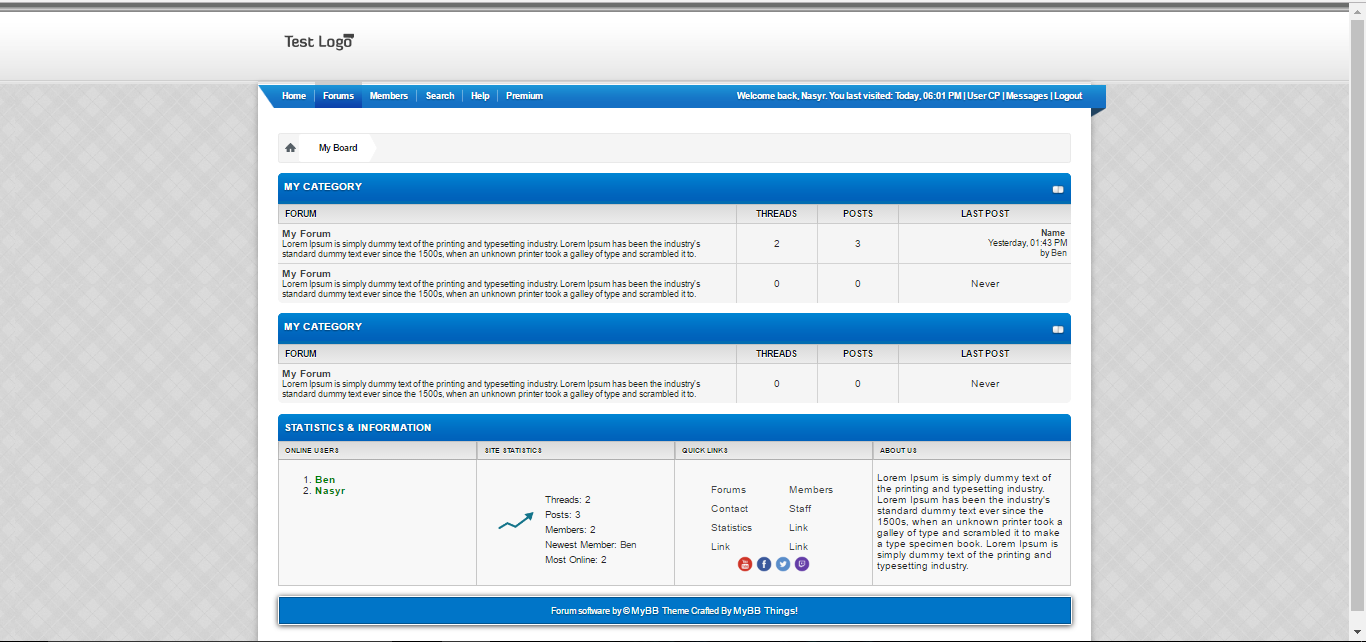Click the Logout link
This screenshot has width=1366, height=642.
pos(1068,96)
